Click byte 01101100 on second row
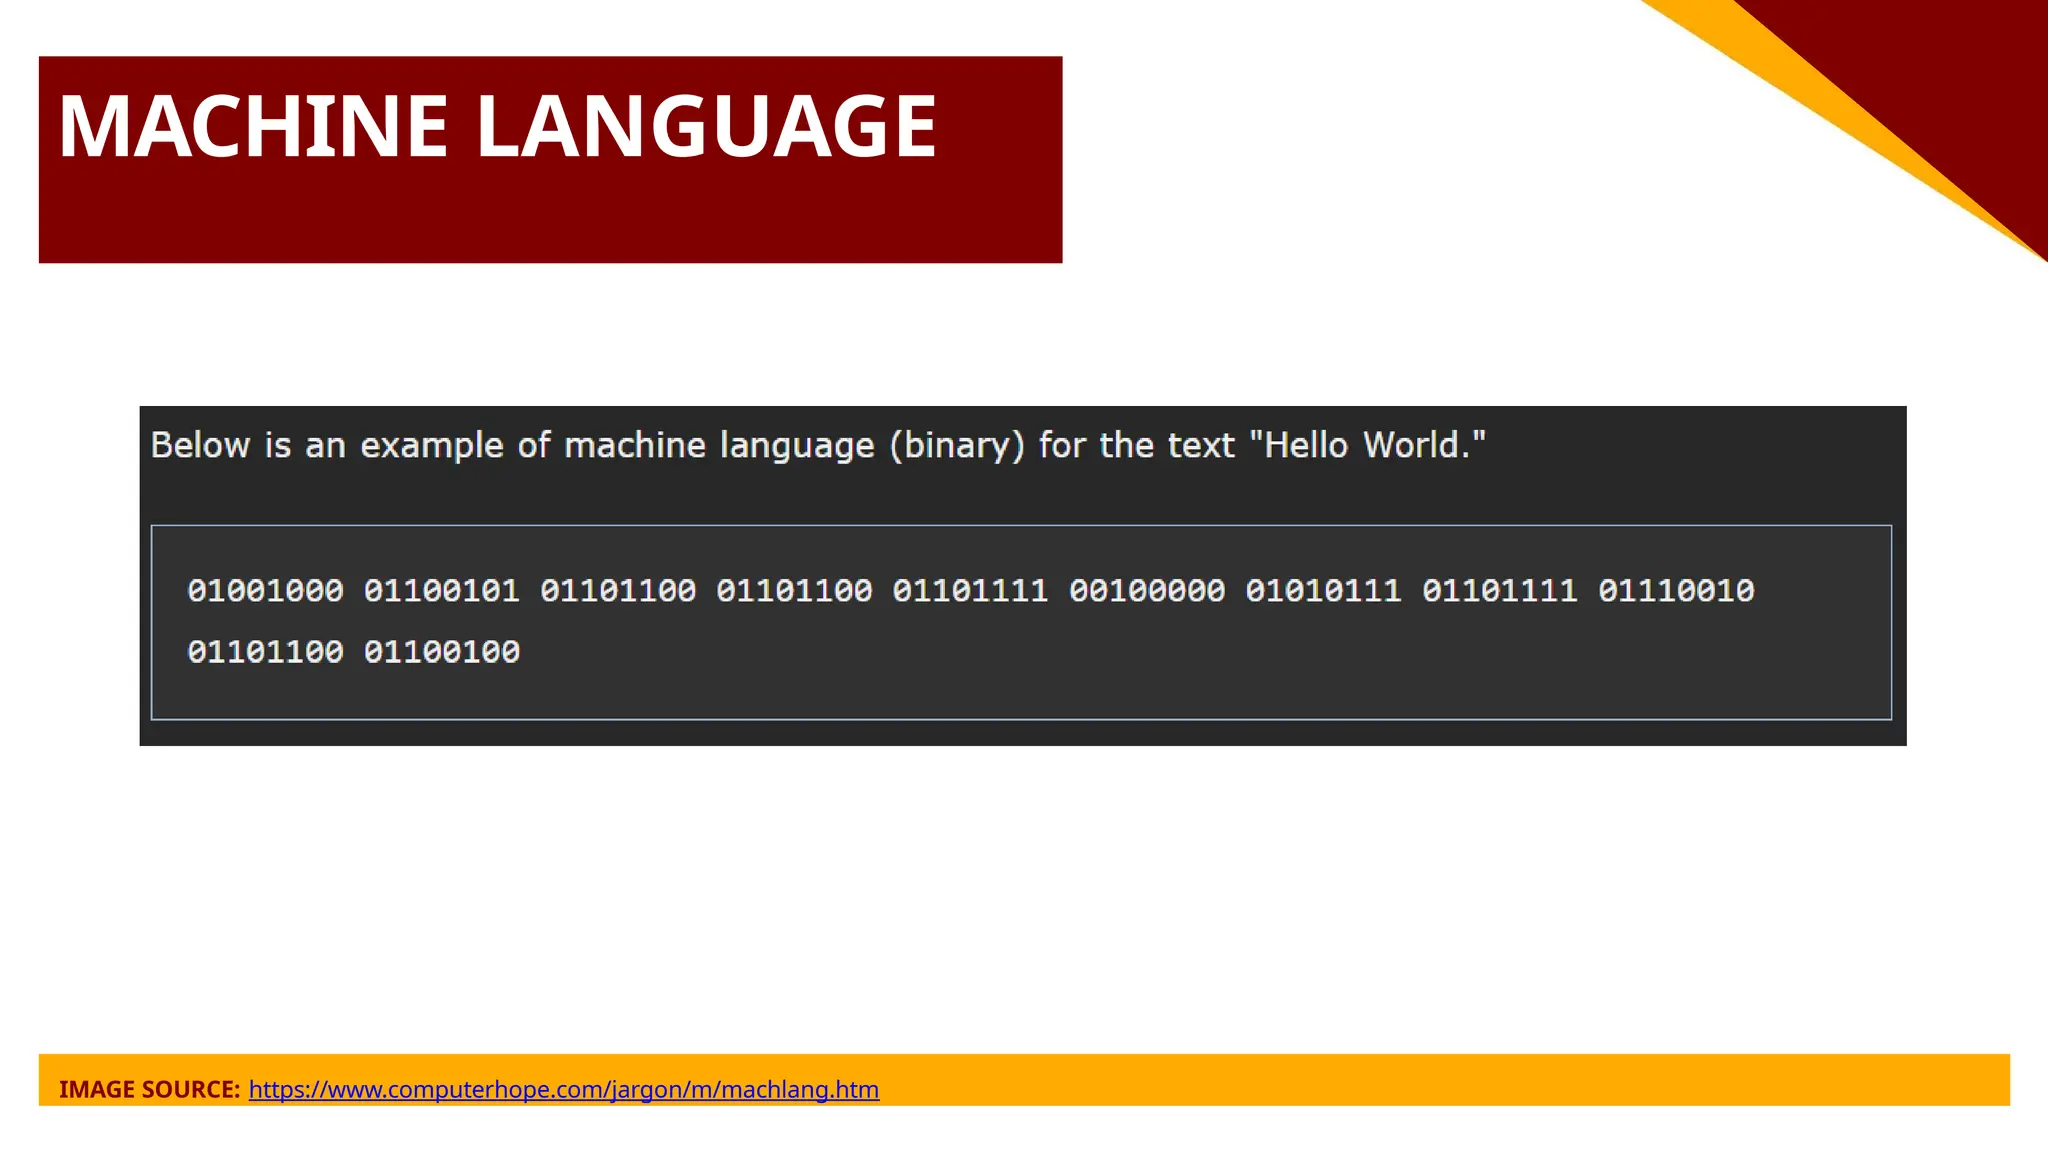The height and width of the screenshot is (1152, 2048). [x=265, y=652]
